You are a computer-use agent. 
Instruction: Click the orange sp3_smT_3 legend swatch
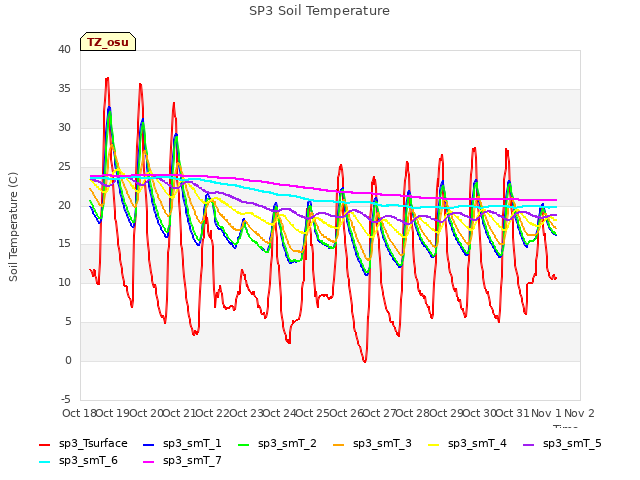[x=339, y=444]
